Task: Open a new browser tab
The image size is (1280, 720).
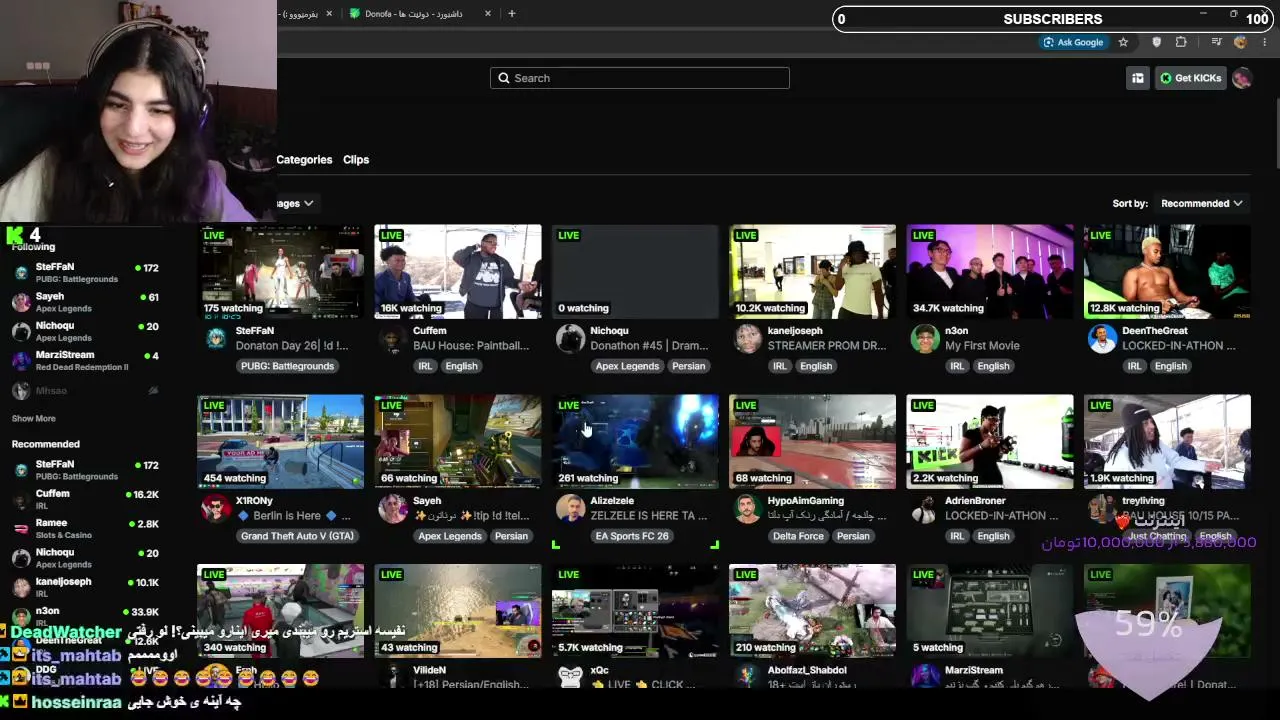Action: point(512,14)
